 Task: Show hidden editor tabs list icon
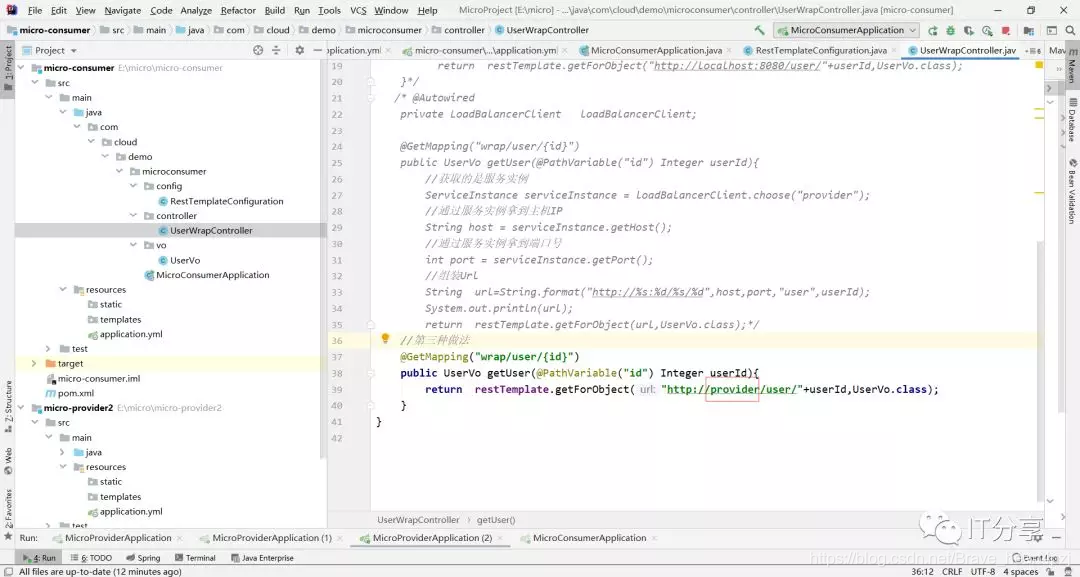(x=1032, y=51)
